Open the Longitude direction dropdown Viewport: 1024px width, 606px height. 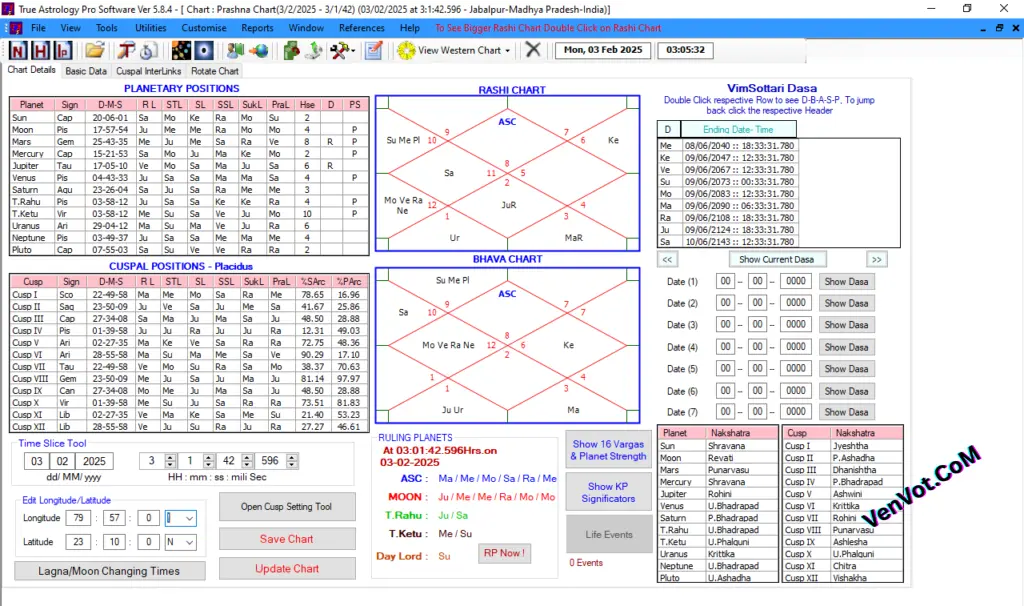(189, 518)
